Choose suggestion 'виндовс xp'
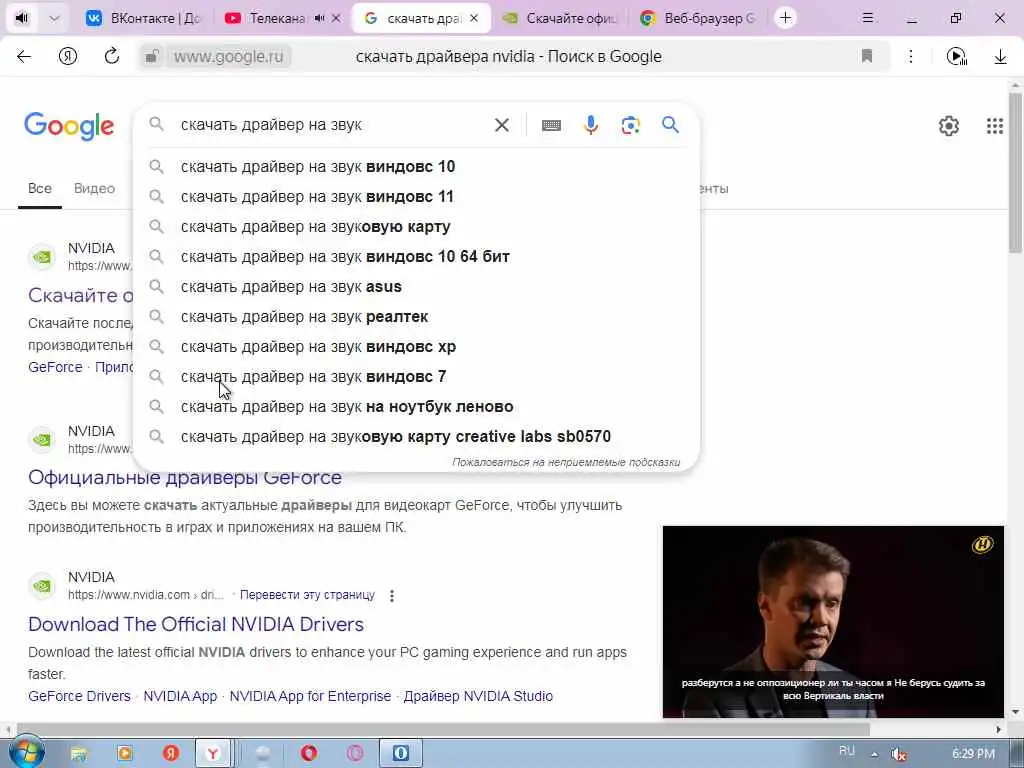This screenshot has width=1024, height=768. tap(416, 347)
